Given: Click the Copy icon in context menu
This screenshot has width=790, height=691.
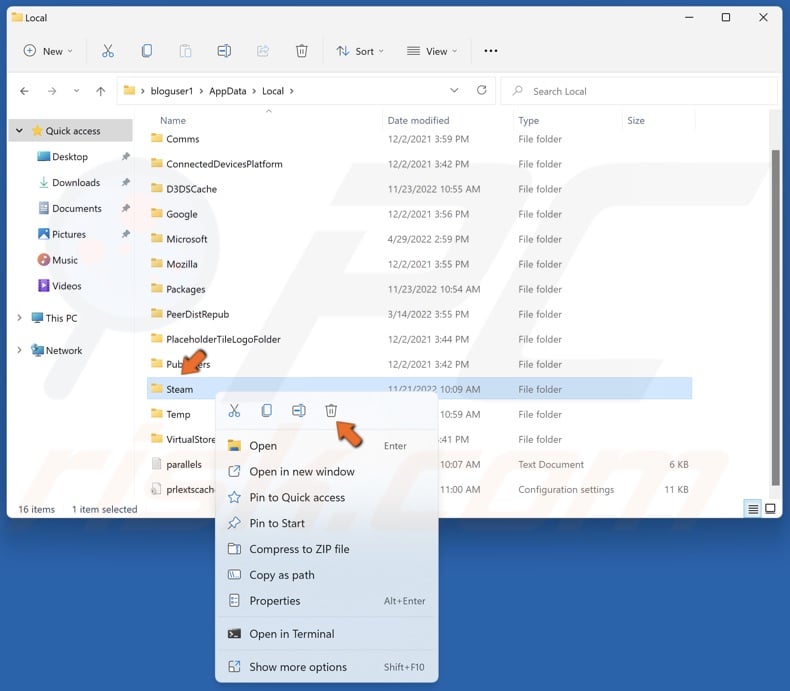Looking at the screenshot, I should [x=266, y=411].
